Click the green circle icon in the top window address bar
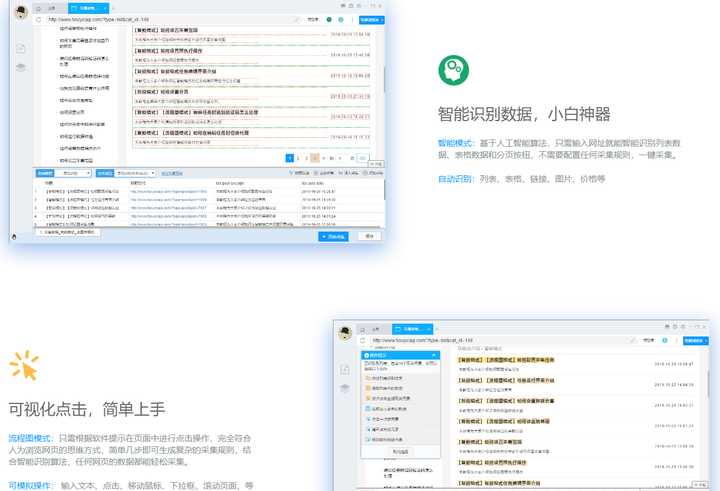720x491 pixels. coord(329,20)
